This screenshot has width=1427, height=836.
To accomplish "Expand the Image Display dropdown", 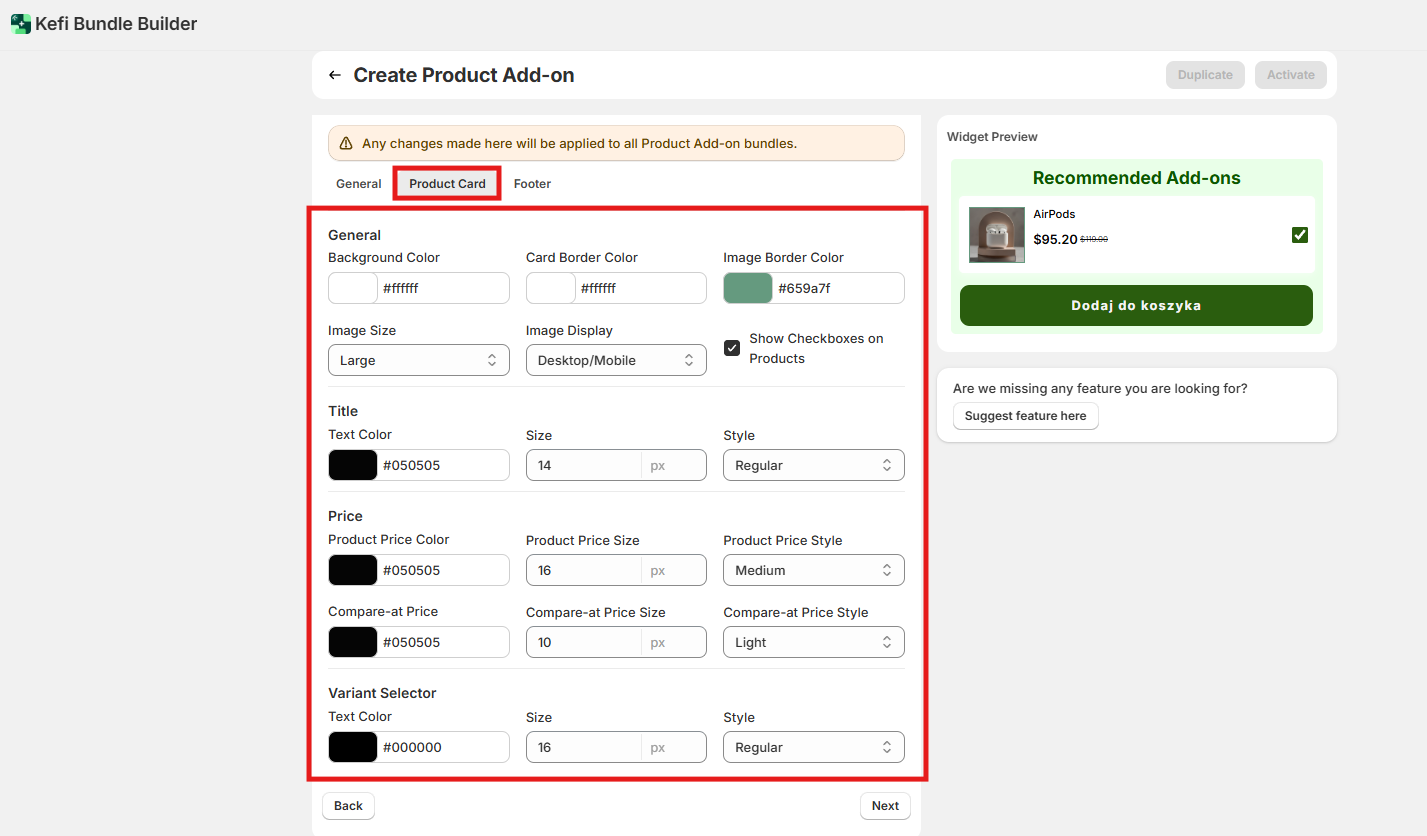I will point(616,360).
